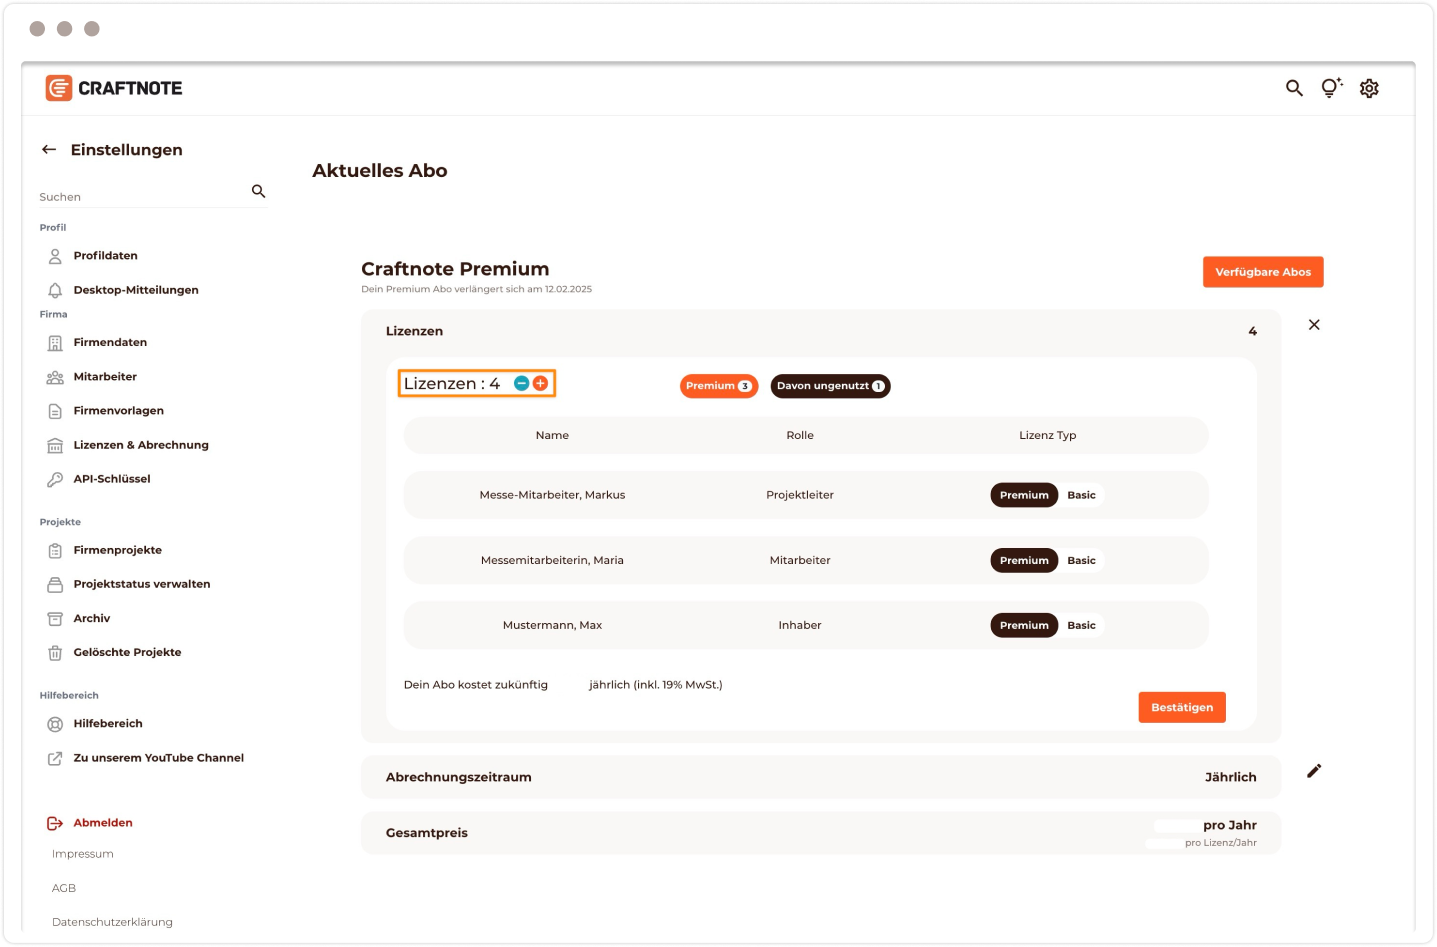Image resolution: width=1437 pixels, height=947 pixels.
Task: Select the name Messe-Mitarbeiter, Markus
Action: point(552,495)
